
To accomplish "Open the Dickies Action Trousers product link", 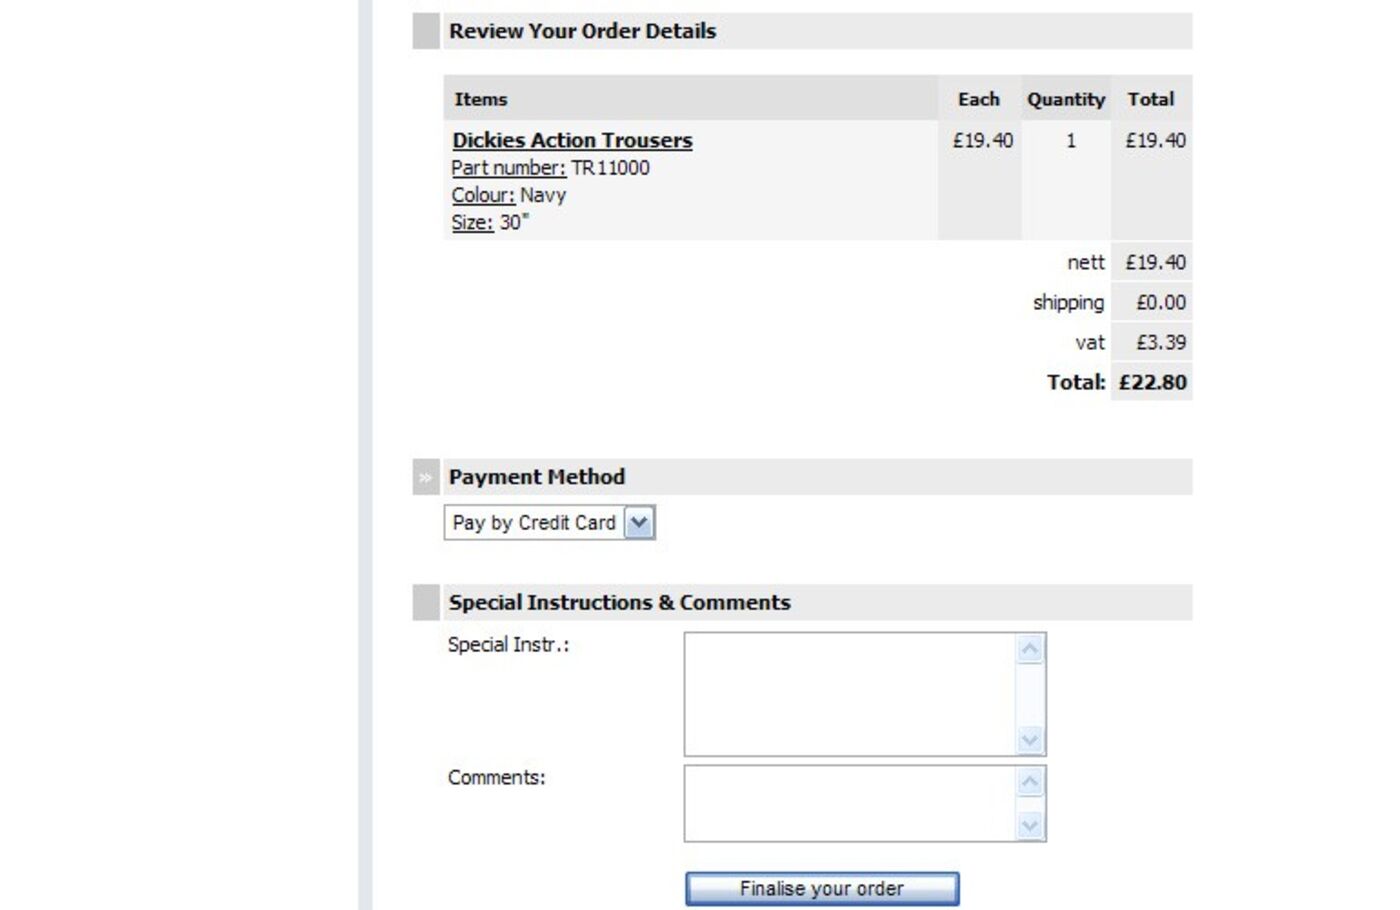I will click(x=572, y=141).
